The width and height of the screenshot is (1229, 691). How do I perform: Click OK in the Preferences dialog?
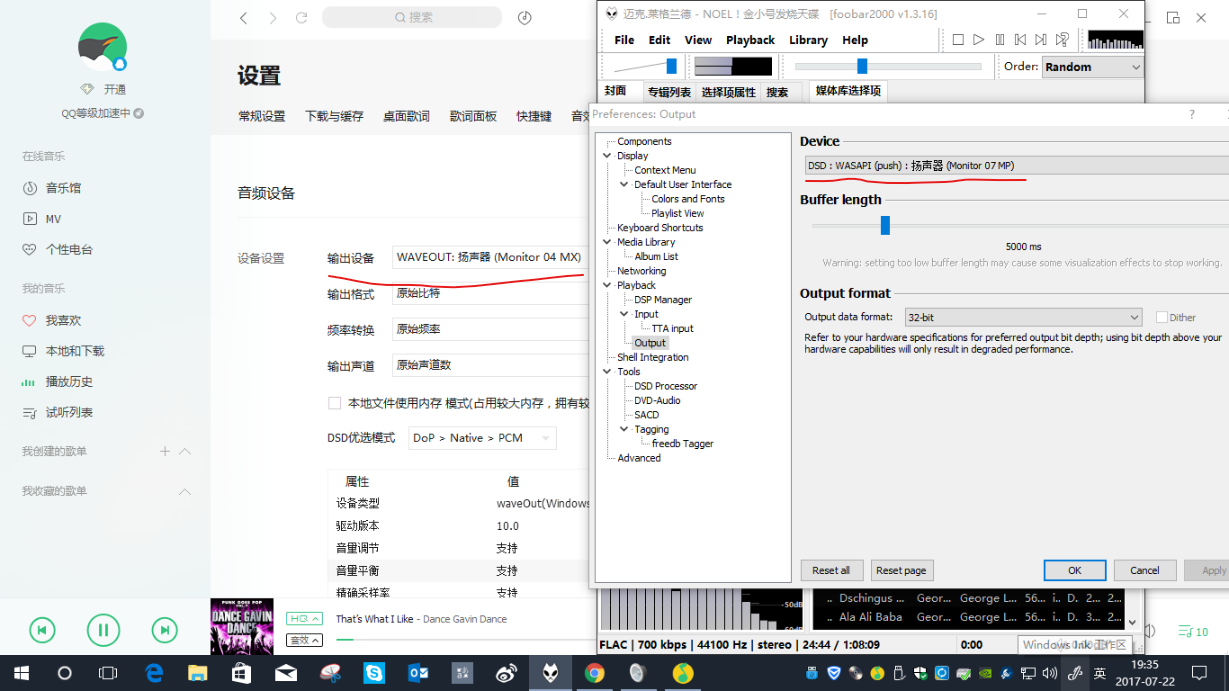[x=1074, y=570]
